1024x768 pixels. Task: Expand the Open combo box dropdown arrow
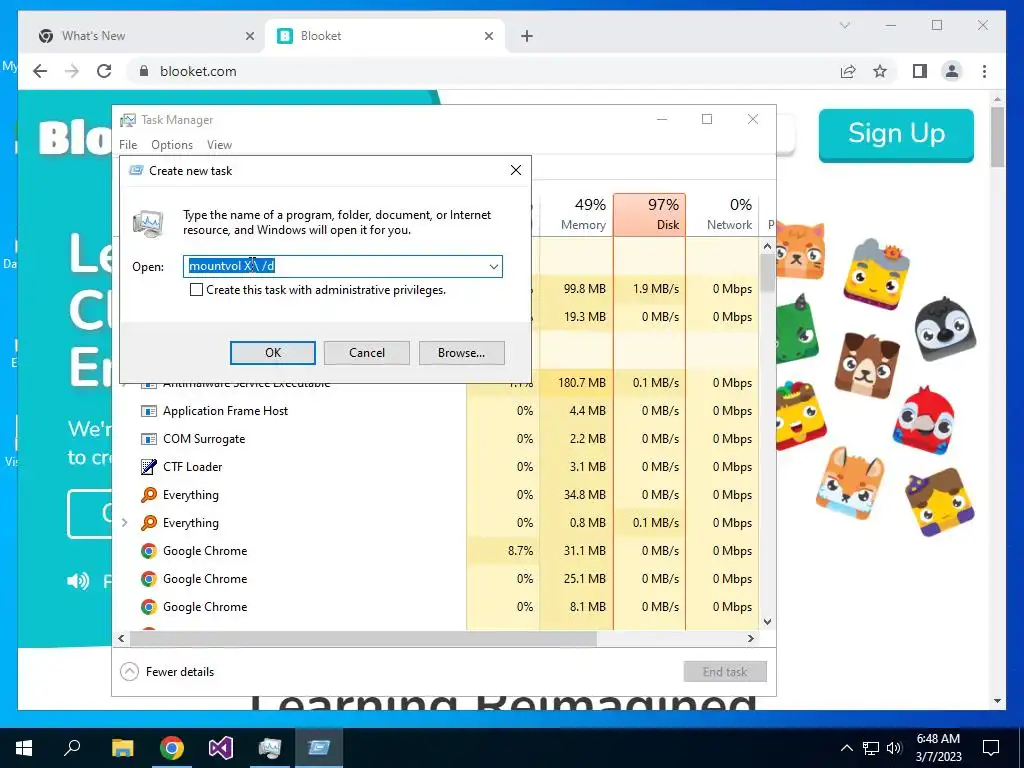(x=494, y=266)
